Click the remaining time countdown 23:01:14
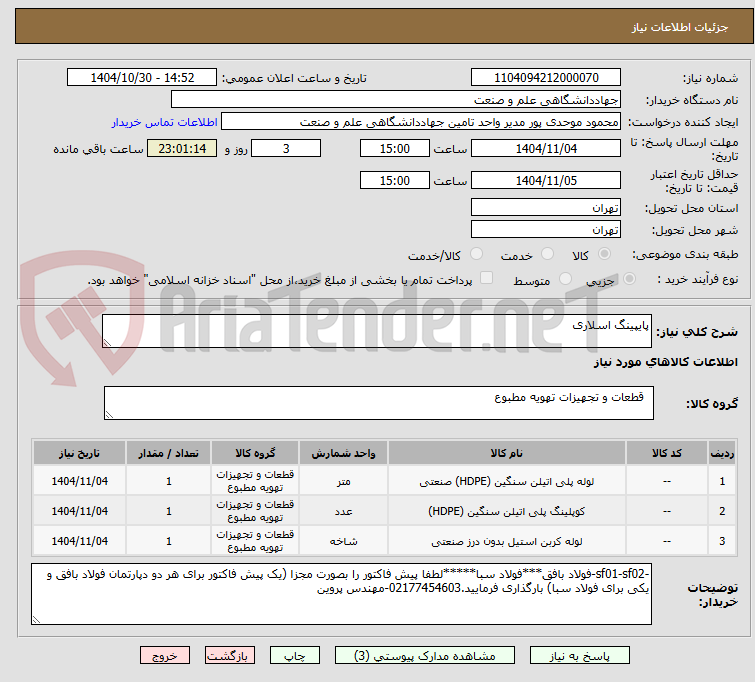This screenshot has height=682, width=755. click(182, 148)
